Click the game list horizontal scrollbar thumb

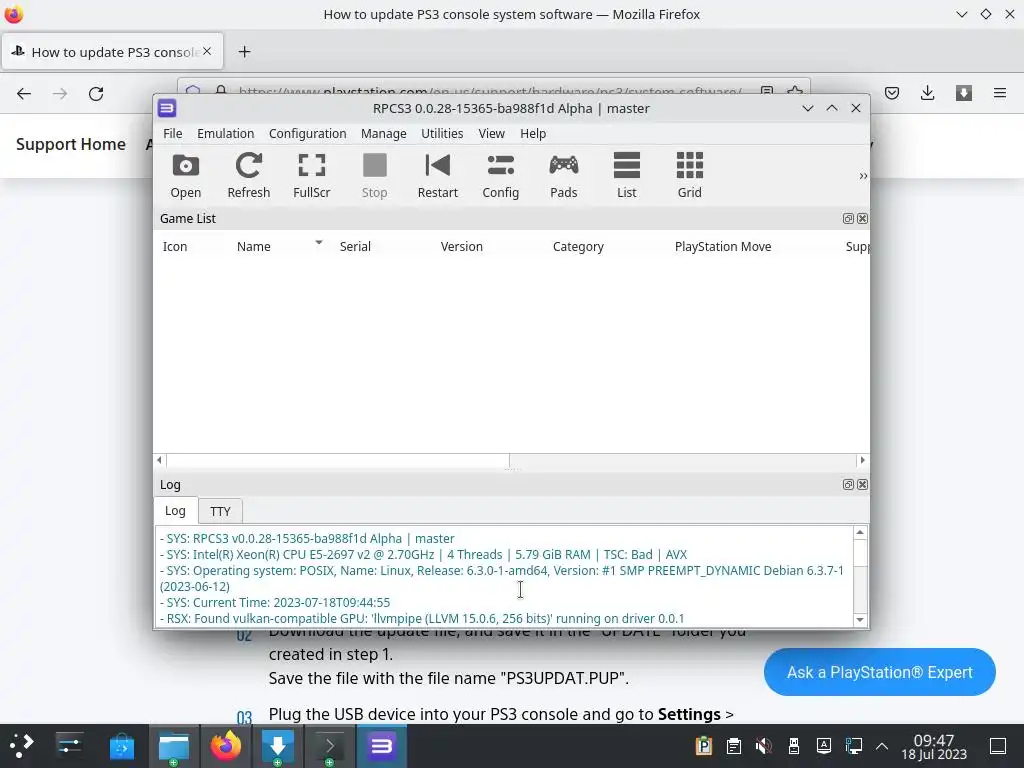coord(338,460)
